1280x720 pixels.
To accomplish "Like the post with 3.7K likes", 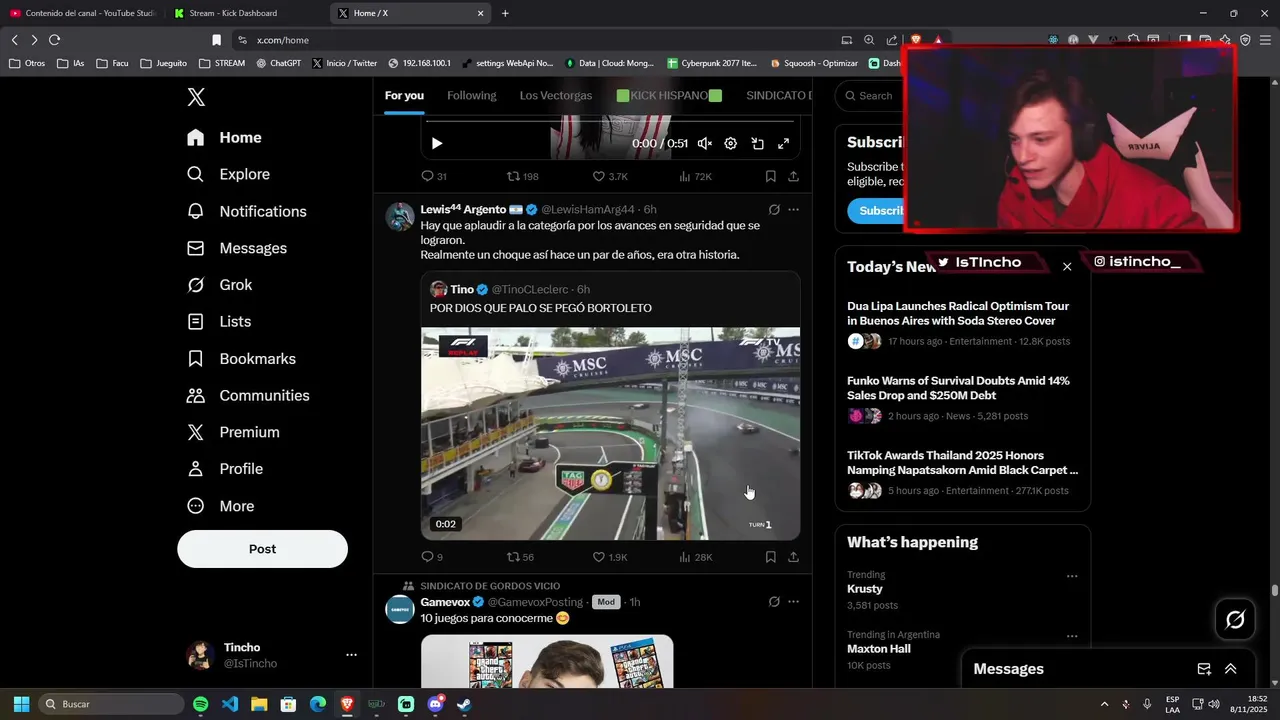I will [x=610, y=176].
